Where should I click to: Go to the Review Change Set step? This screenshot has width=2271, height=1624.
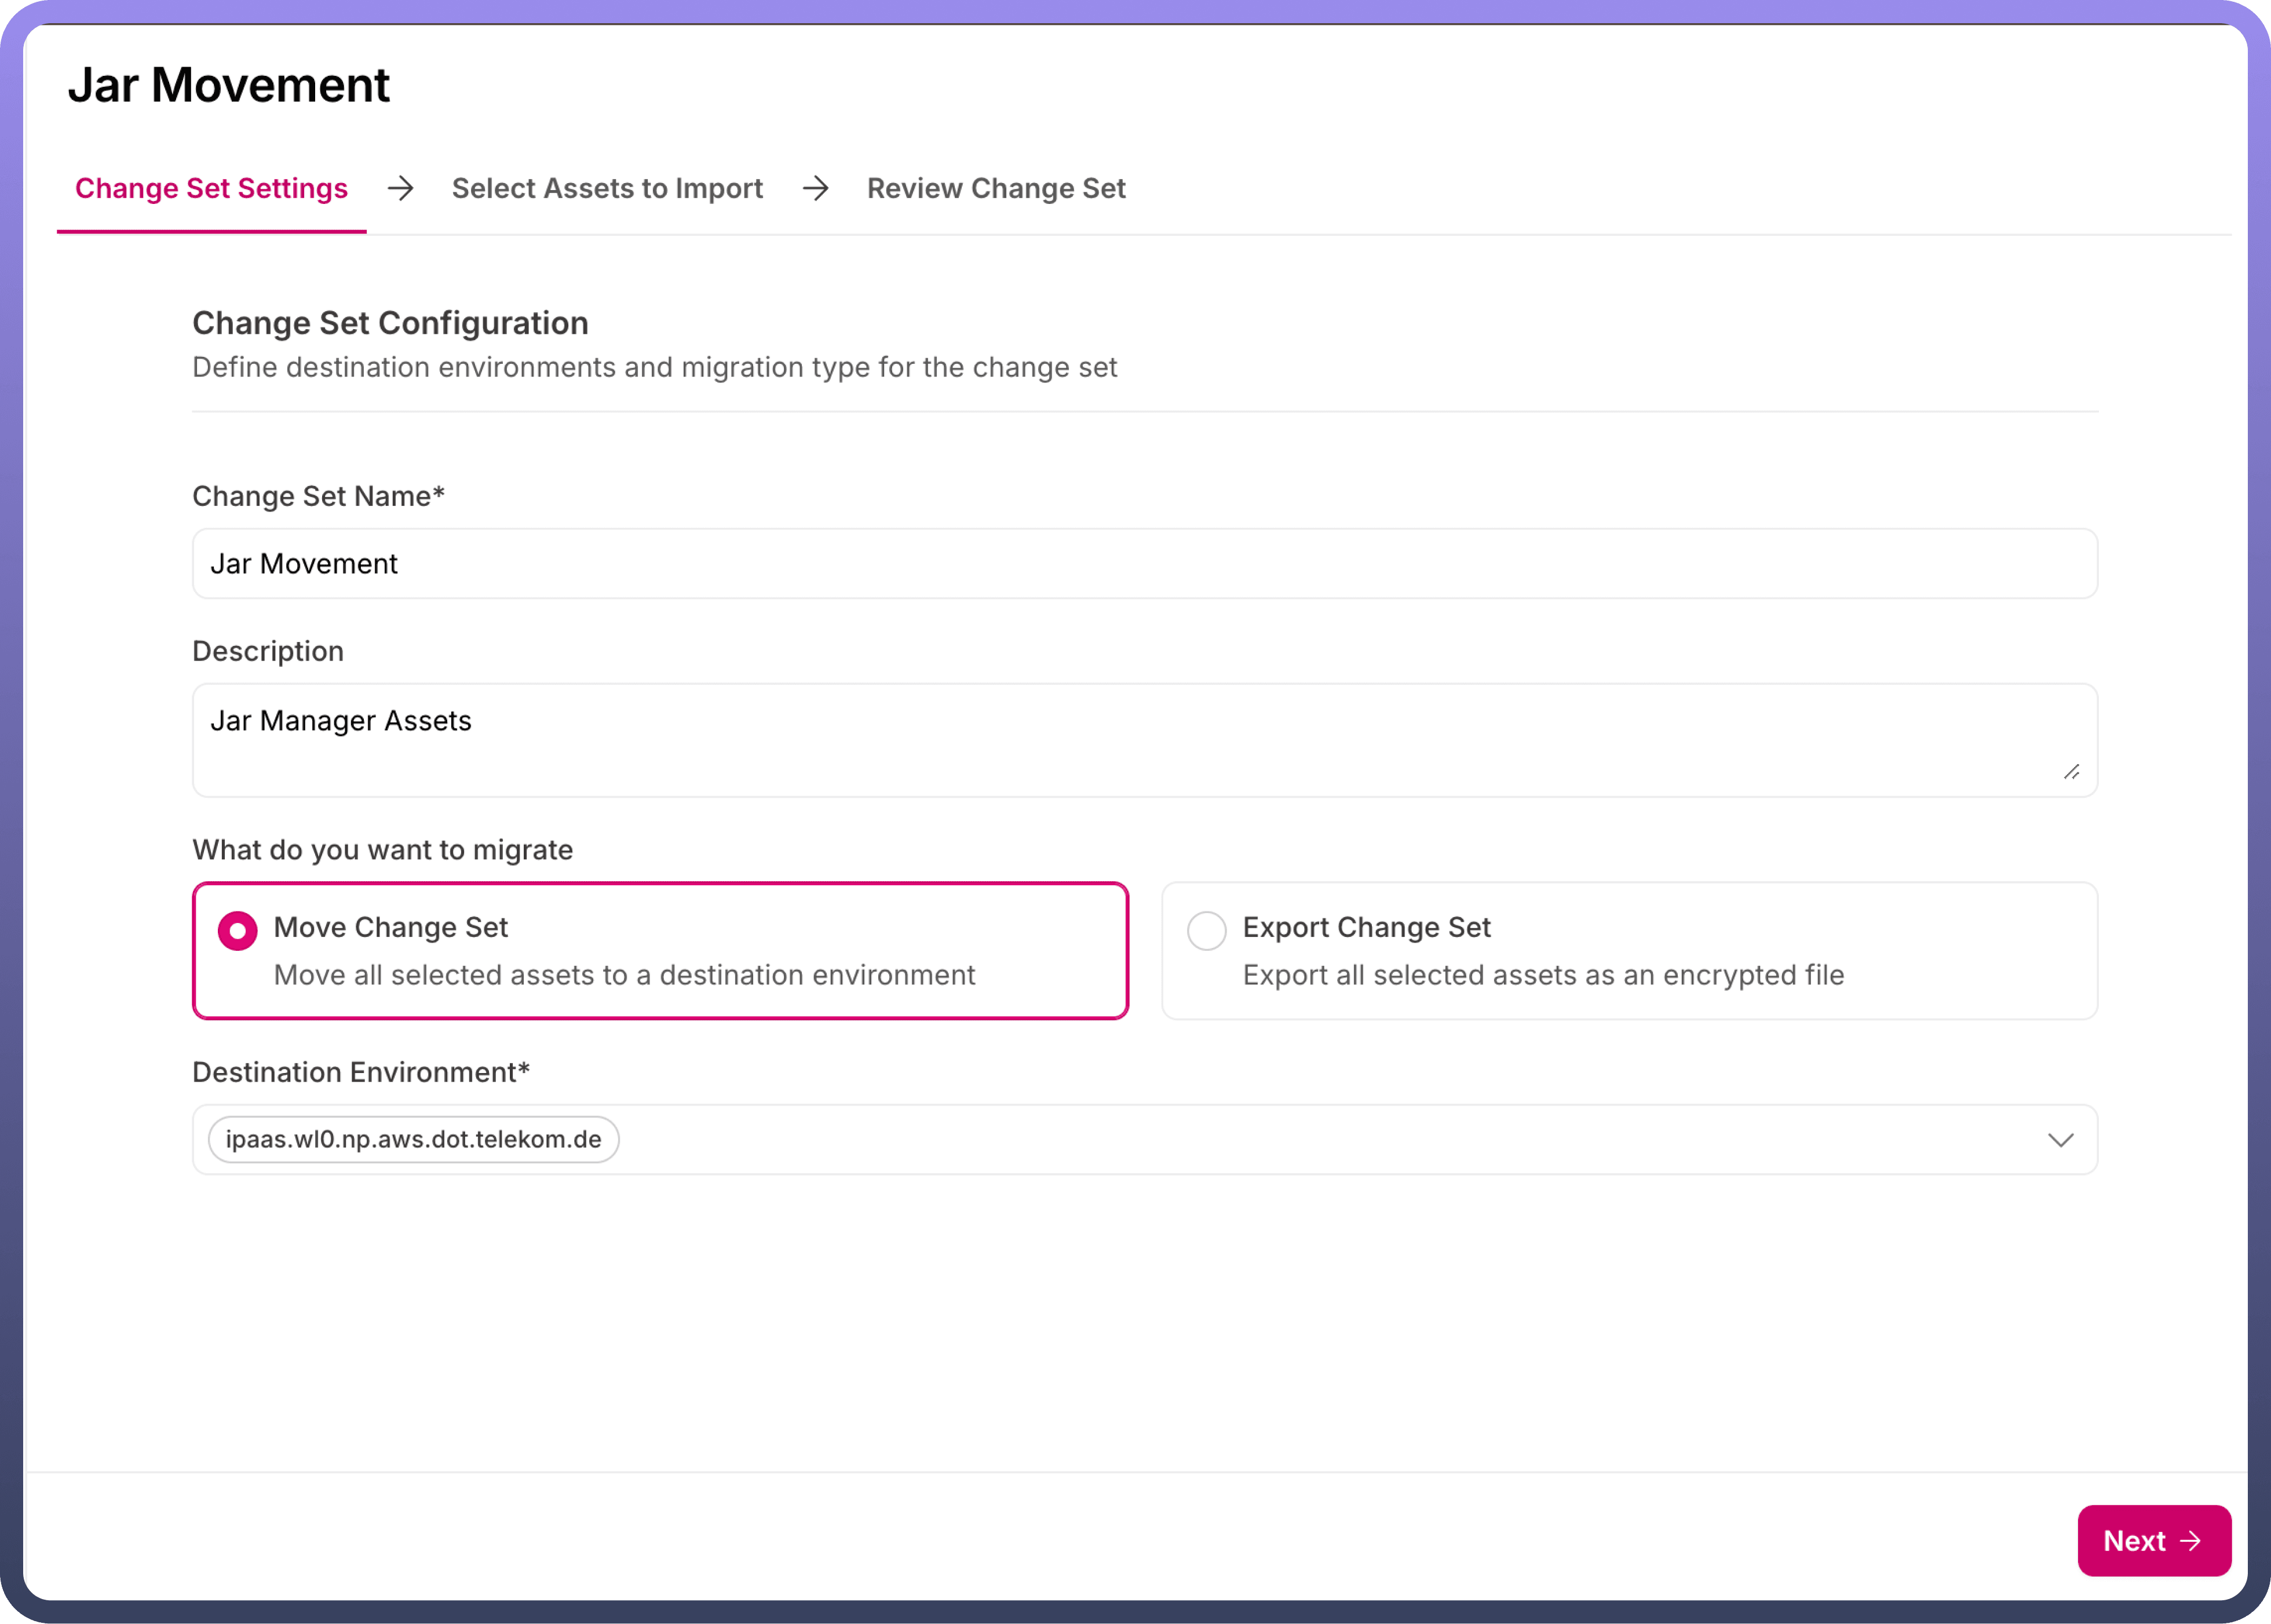pos(996,189)
